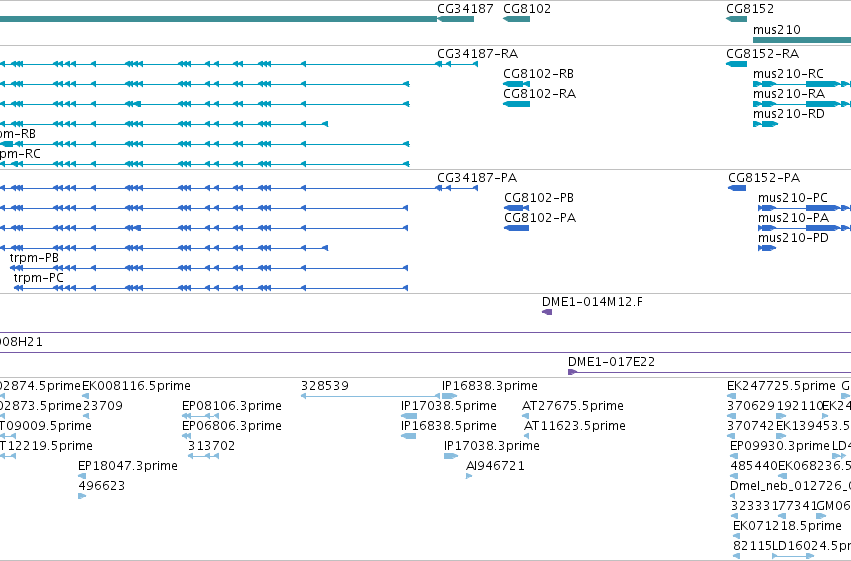Click the 370742 feature label
Image resolution: width=851 pixels, height=561 pixels.
pyautogui.click(x=751, y=426)
